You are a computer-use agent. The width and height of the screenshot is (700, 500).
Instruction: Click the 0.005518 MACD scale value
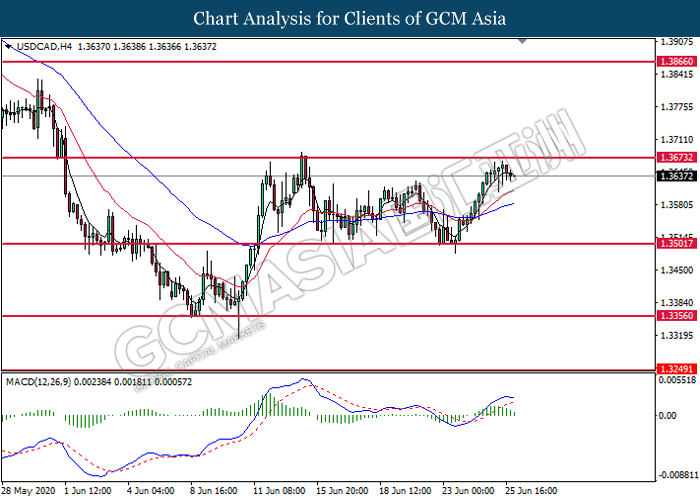[677, 380]
